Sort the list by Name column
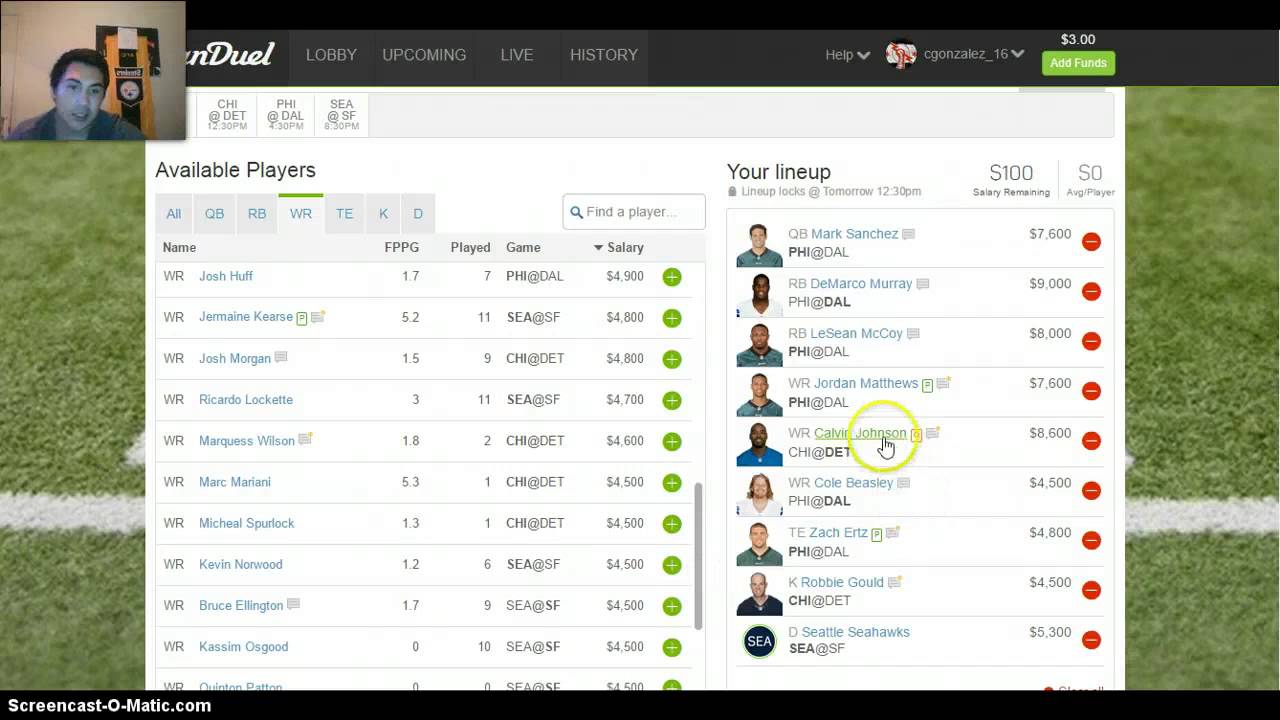 [180, 247]
